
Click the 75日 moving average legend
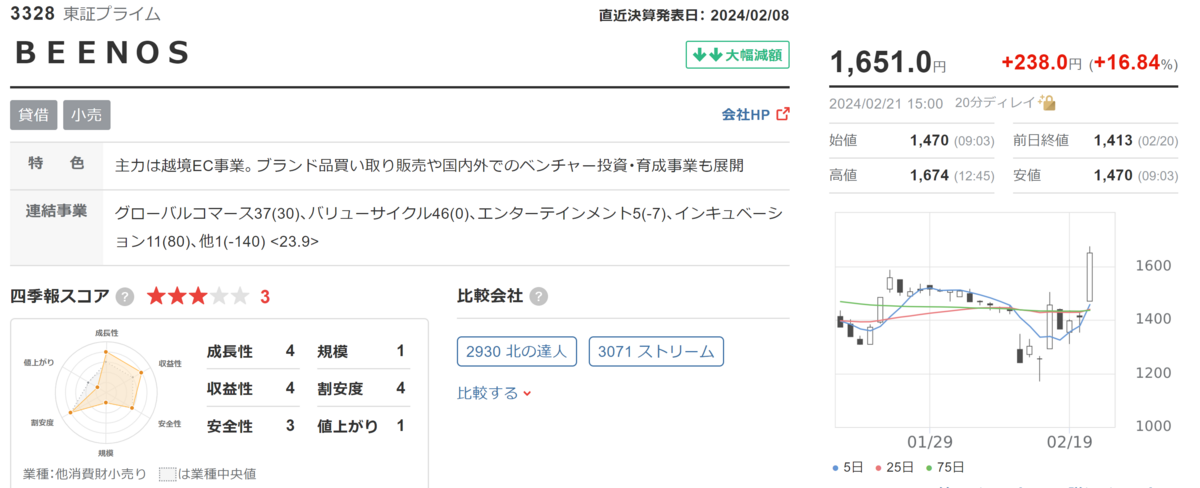947,467
